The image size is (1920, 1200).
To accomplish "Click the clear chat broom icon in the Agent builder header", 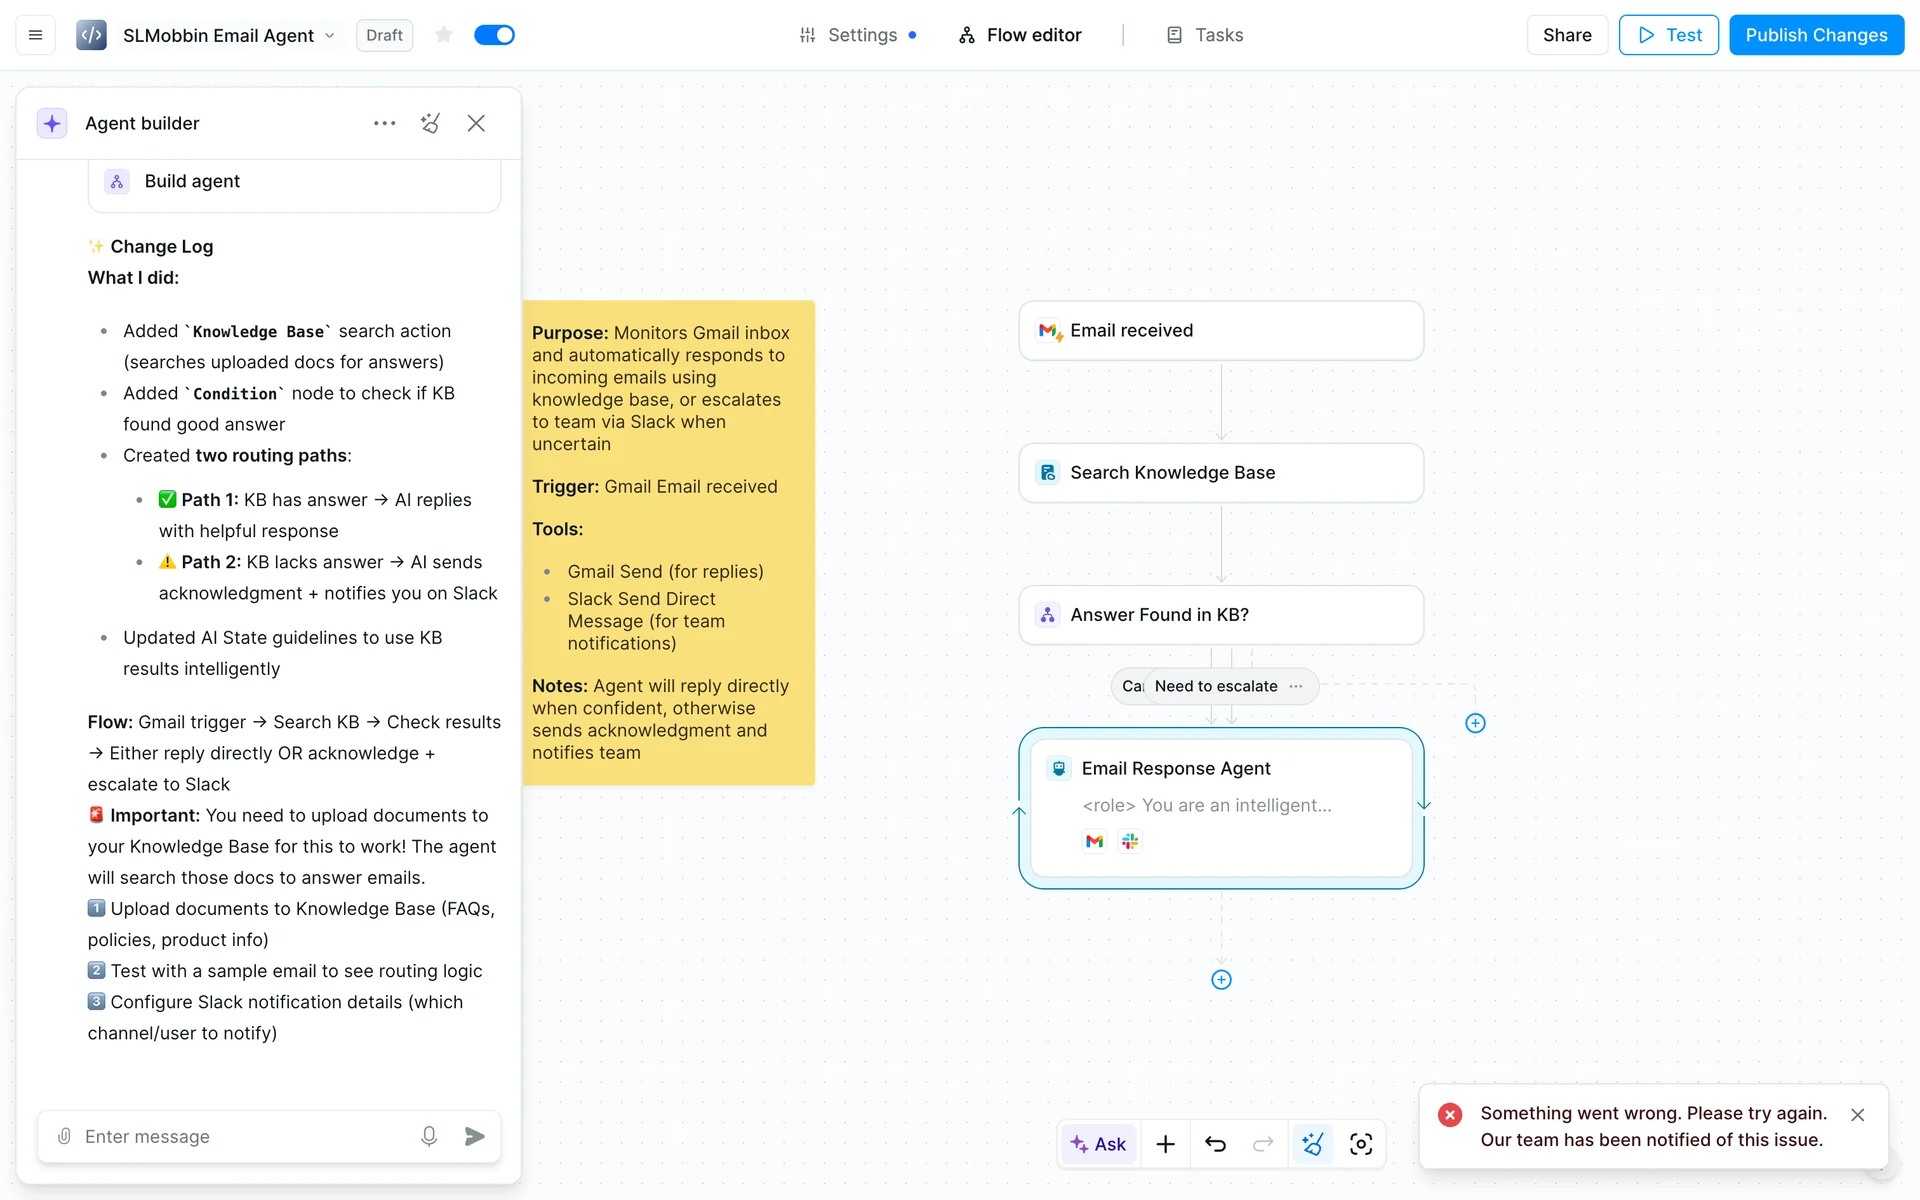I will pos(430,123).
